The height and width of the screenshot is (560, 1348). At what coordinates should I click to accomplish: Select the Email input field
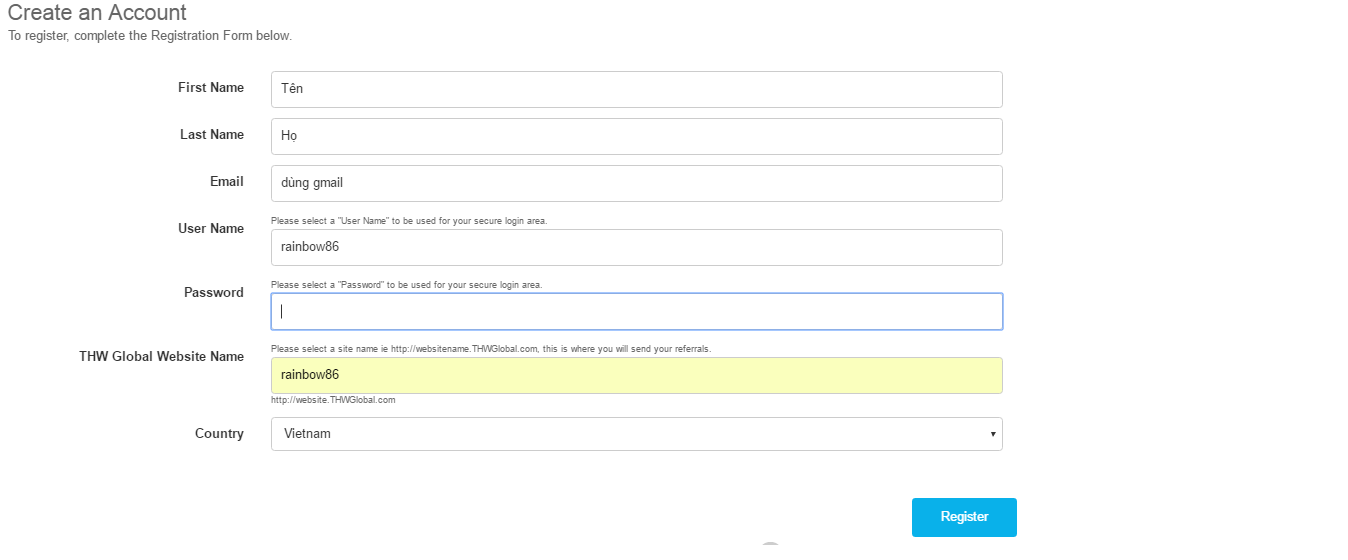point(636,183)
